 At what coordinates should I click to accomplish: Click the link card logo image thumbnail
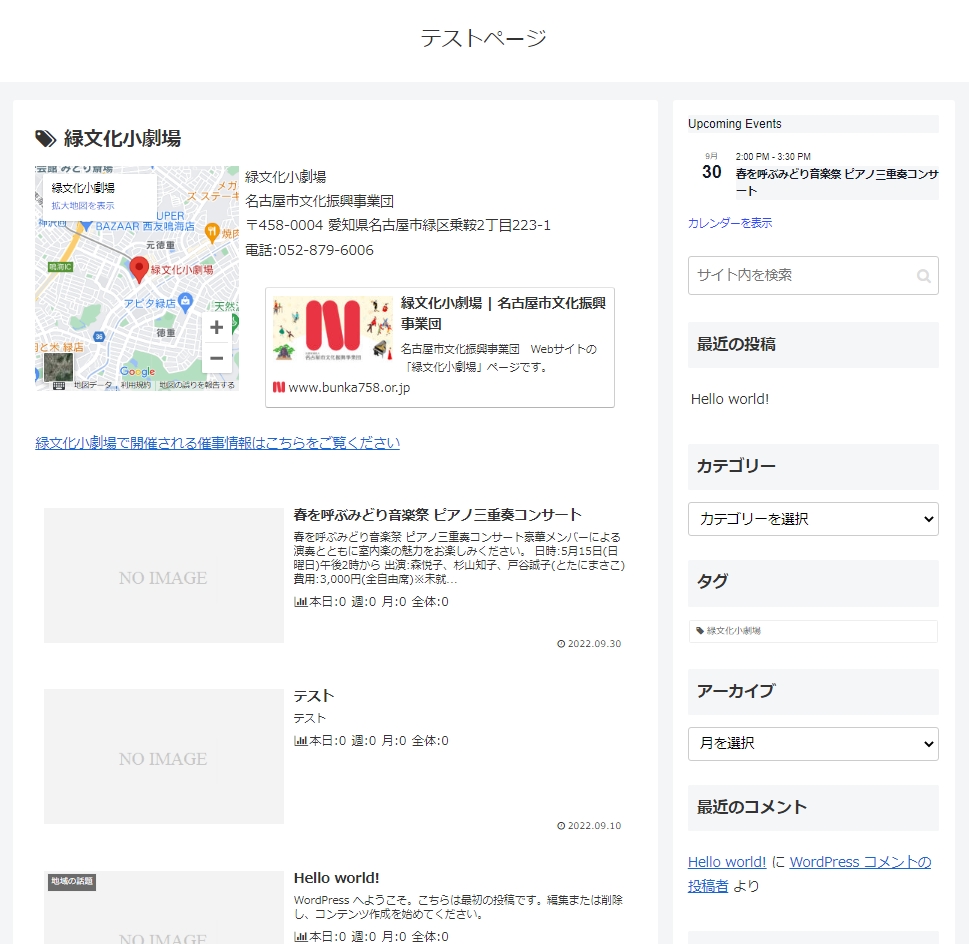(x=333, y=327)
